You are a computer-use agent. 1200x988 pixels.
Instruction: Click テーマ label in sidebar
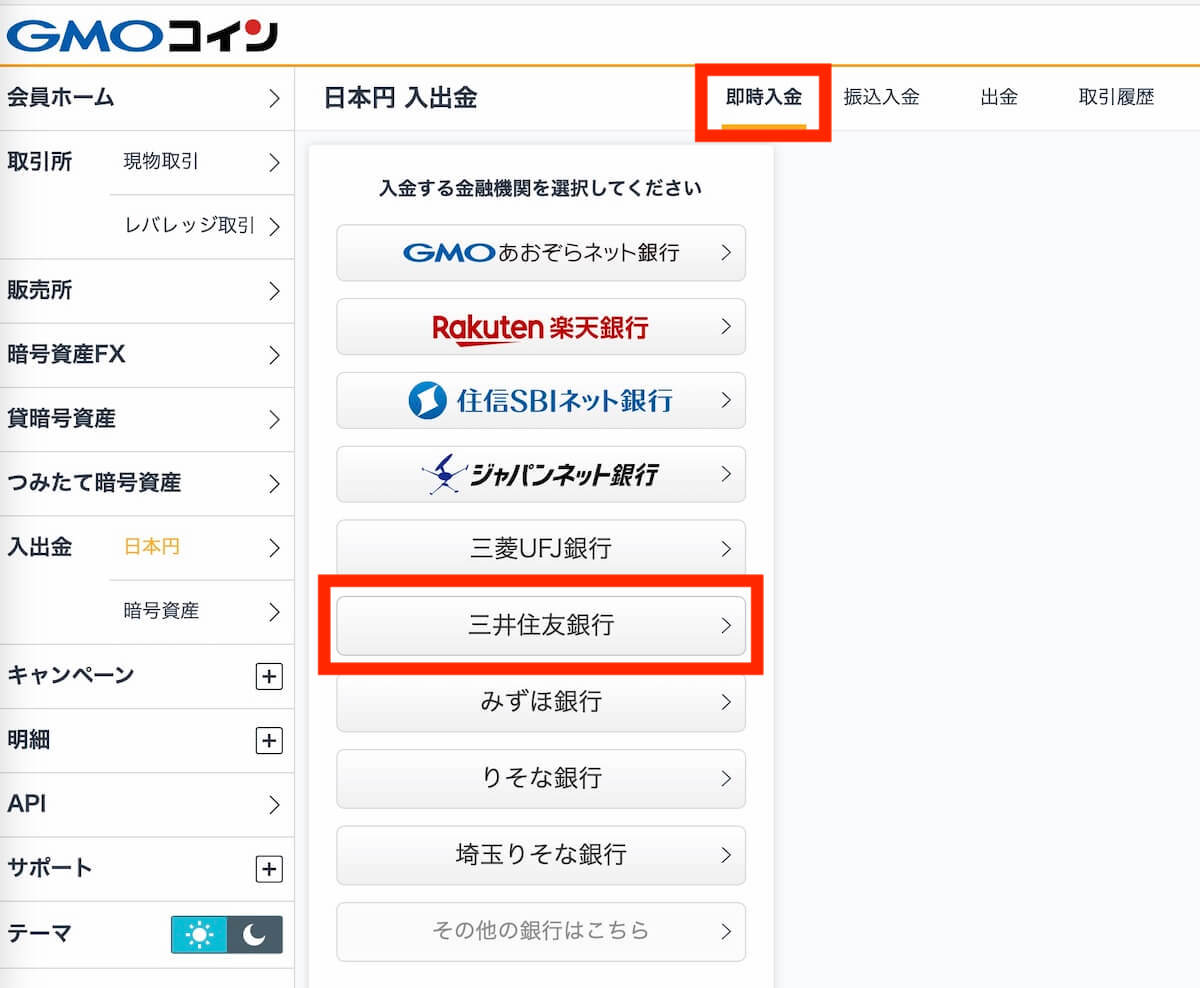coord(40,934)
